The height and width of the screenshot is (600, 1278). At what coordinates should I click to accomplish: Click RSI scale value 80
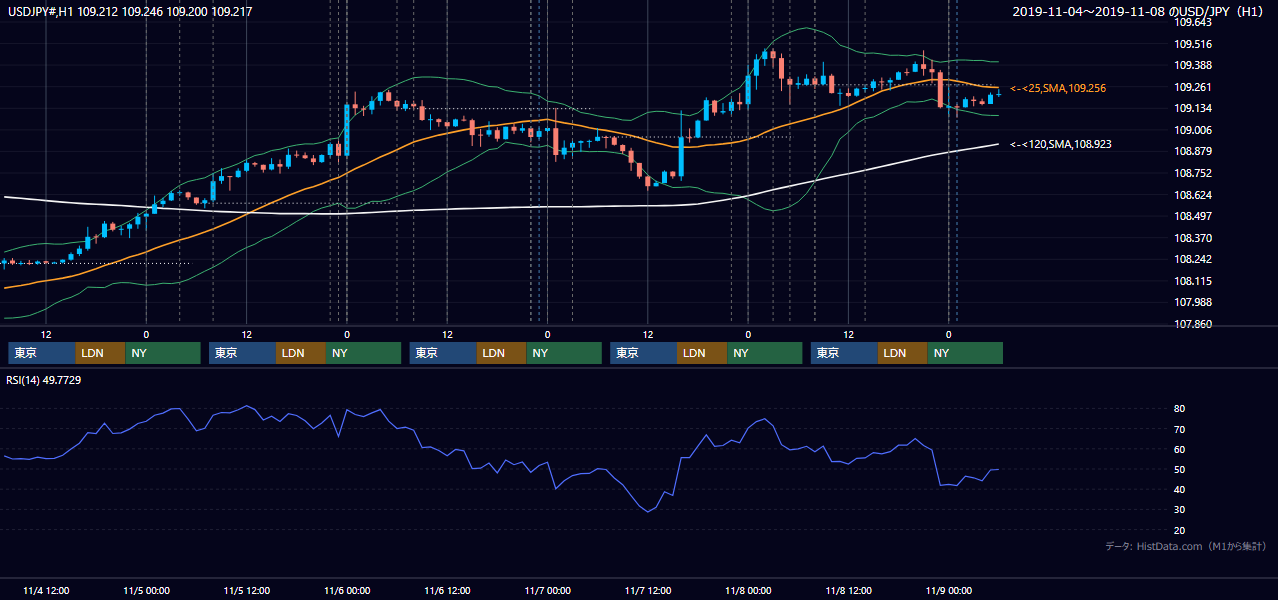[x=1179, y=409]
